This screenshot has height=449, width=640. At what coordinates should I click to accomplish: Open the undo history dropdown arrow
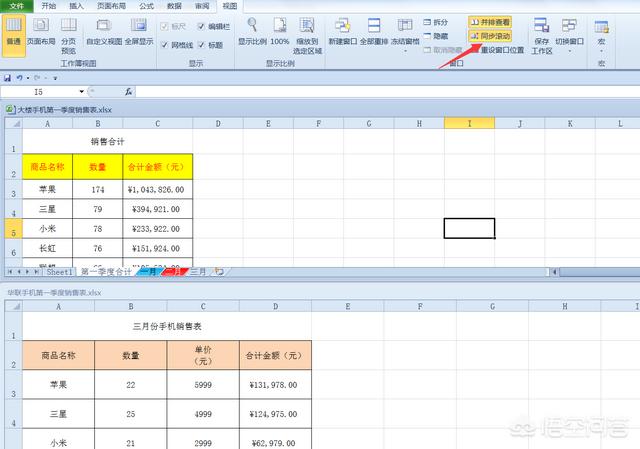click(28, 78)
